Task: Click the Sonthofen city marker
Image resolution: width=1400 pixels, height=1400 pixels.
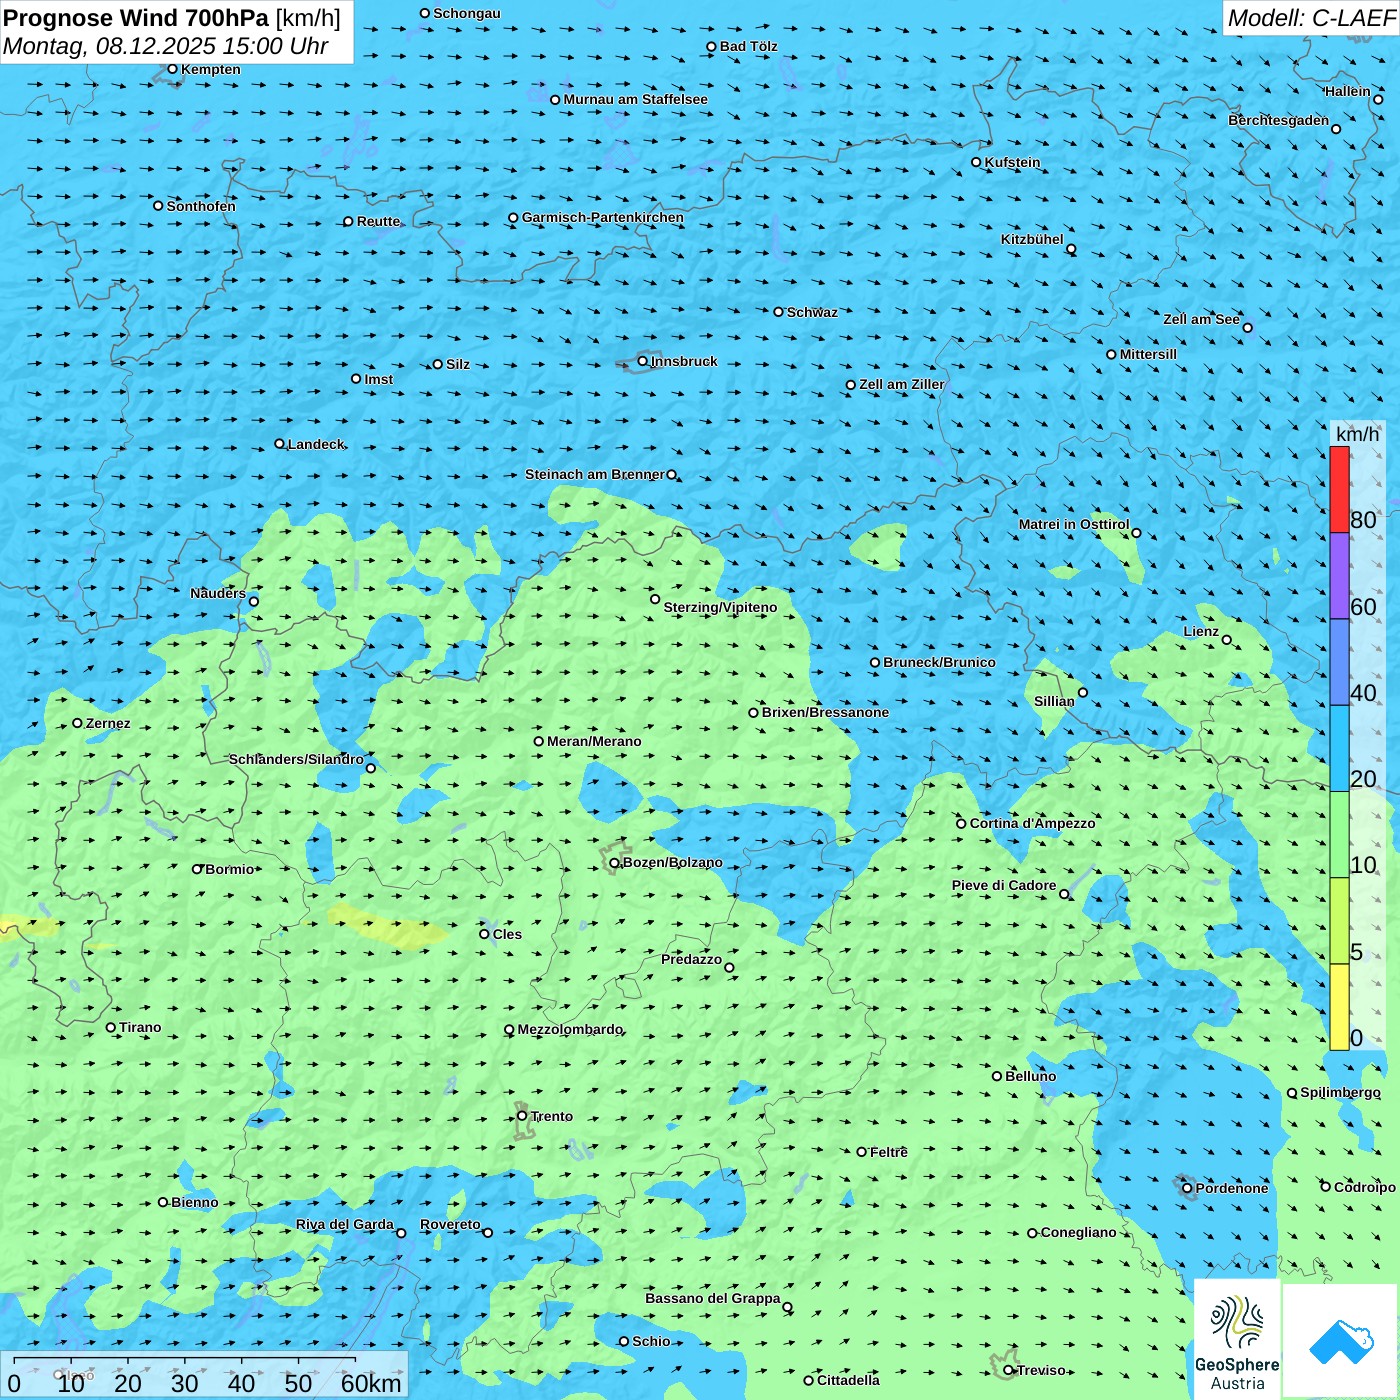Action: point(158,206)
